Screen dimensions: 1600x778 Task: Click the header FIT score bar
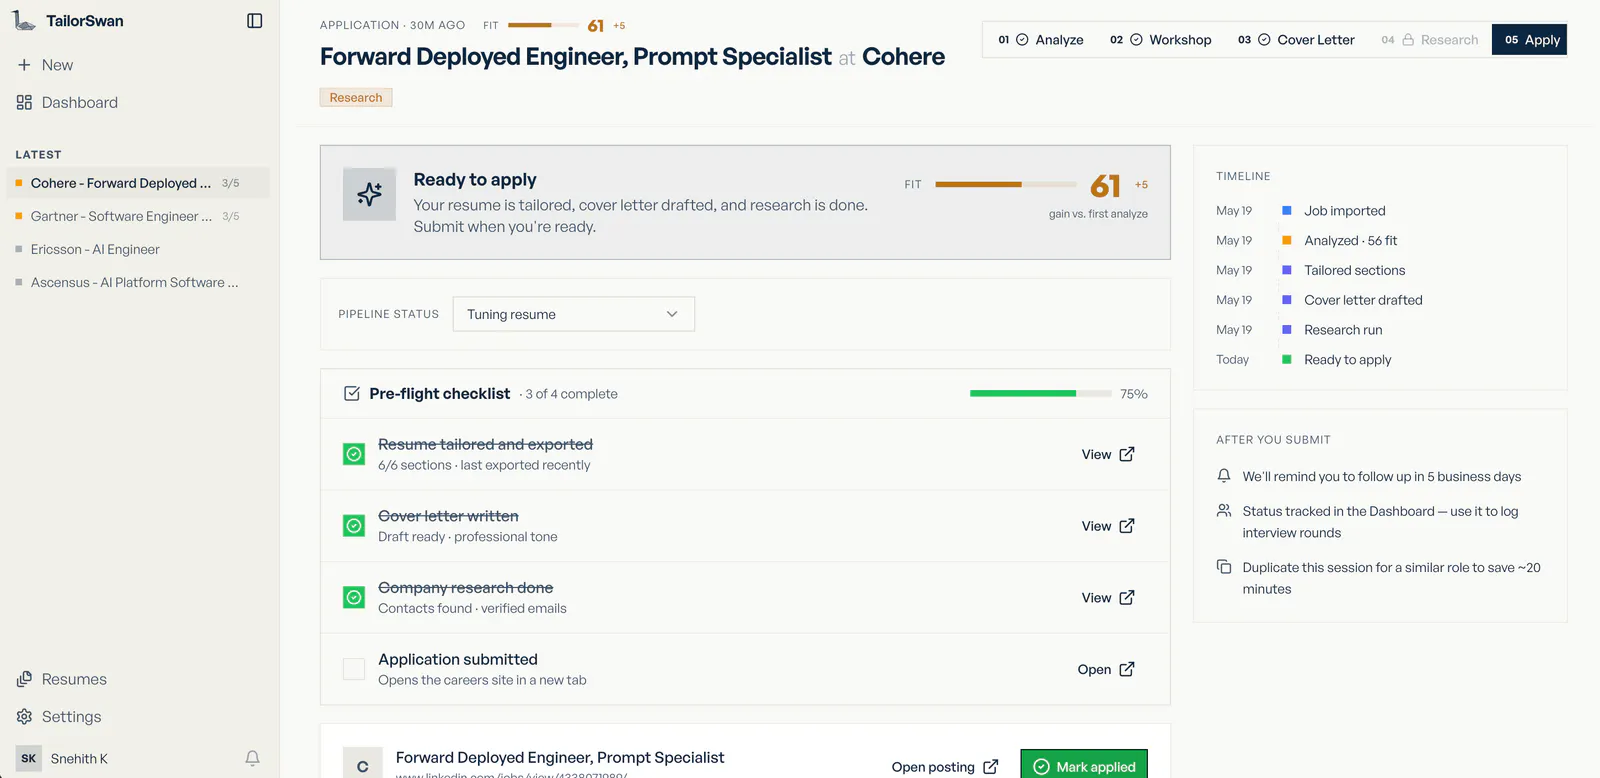[x=543, y=25]
